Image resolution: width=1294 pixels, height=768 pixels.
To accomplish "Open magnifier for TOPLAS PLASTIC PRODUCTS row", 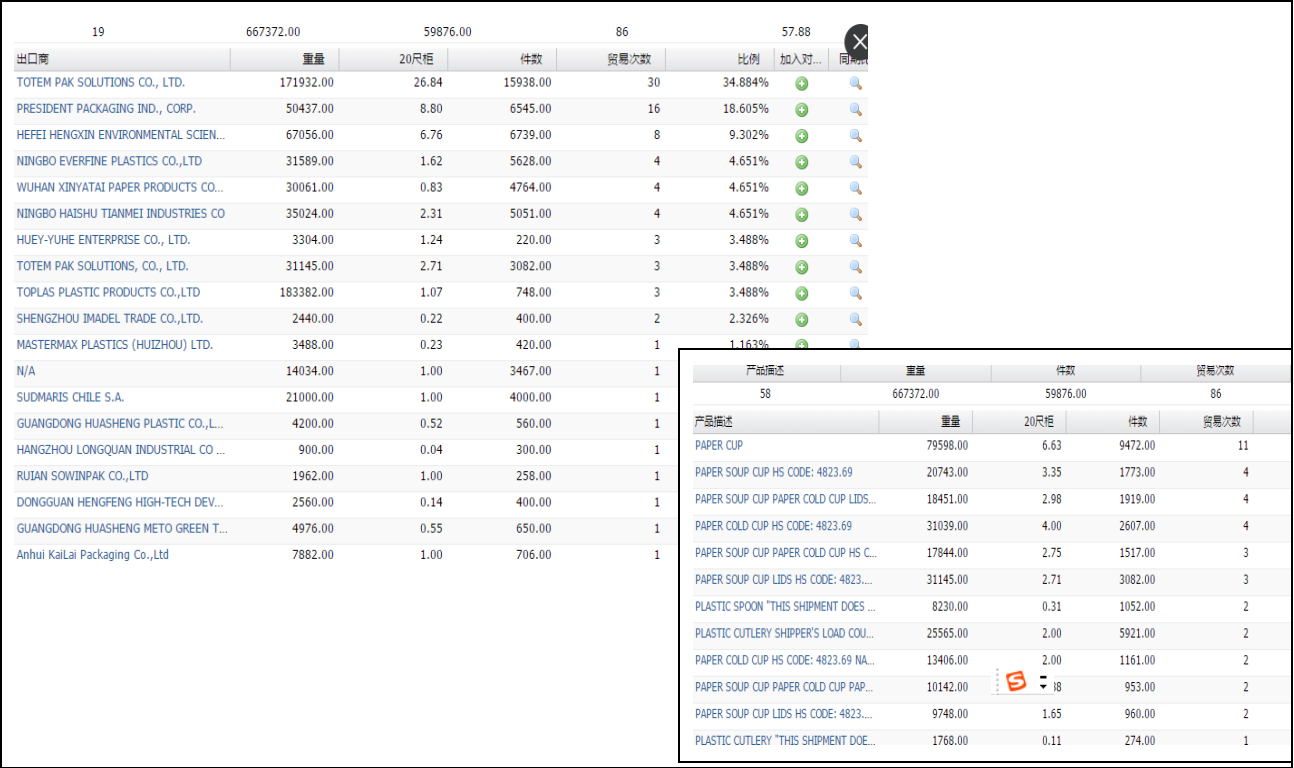I will pos(855,293).
